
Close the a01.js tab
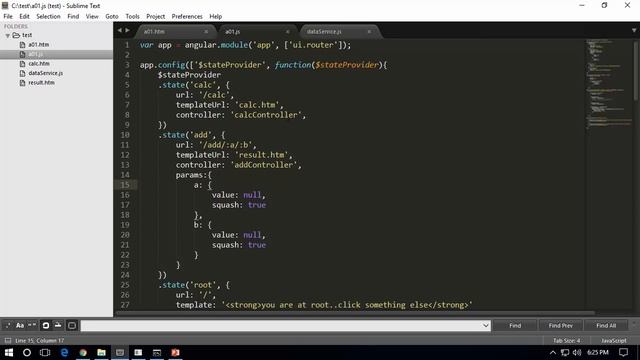[288, 31]
